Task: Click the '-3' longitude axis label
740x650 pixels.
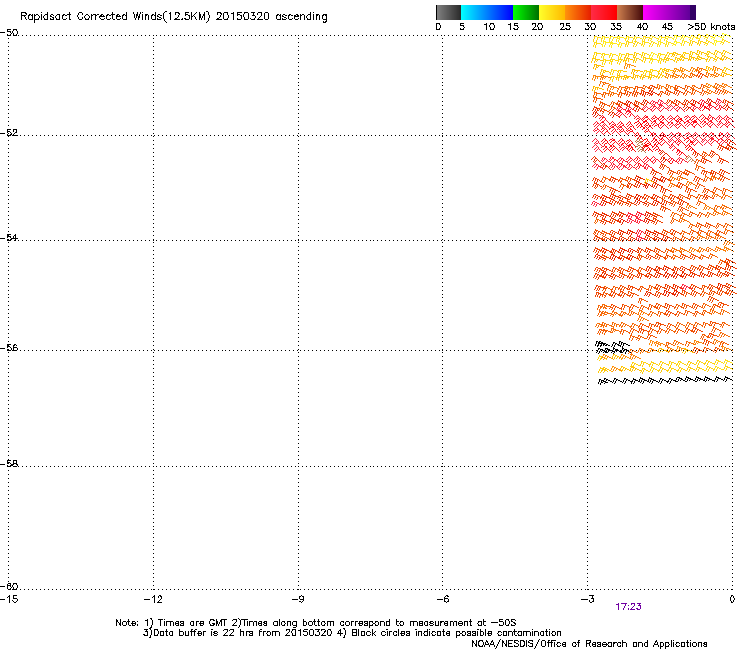Action: click(x=587, y=599)
